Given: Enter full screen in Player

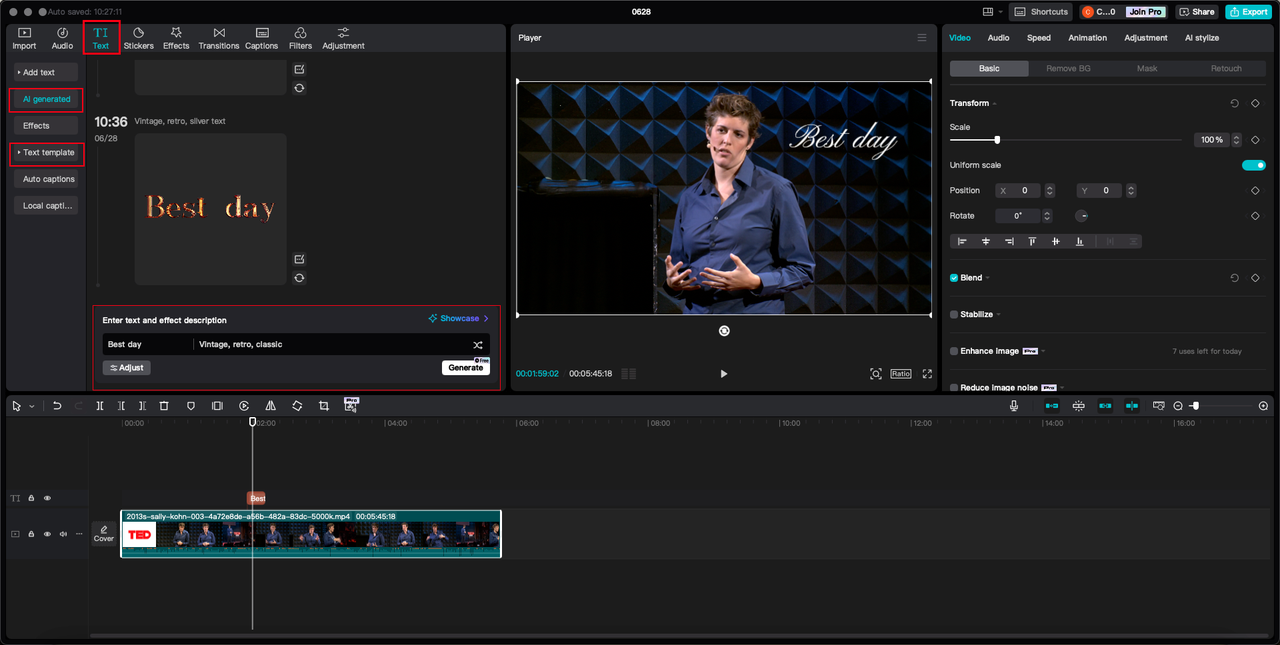Looking at the screenshot, I should click(927, 374).
